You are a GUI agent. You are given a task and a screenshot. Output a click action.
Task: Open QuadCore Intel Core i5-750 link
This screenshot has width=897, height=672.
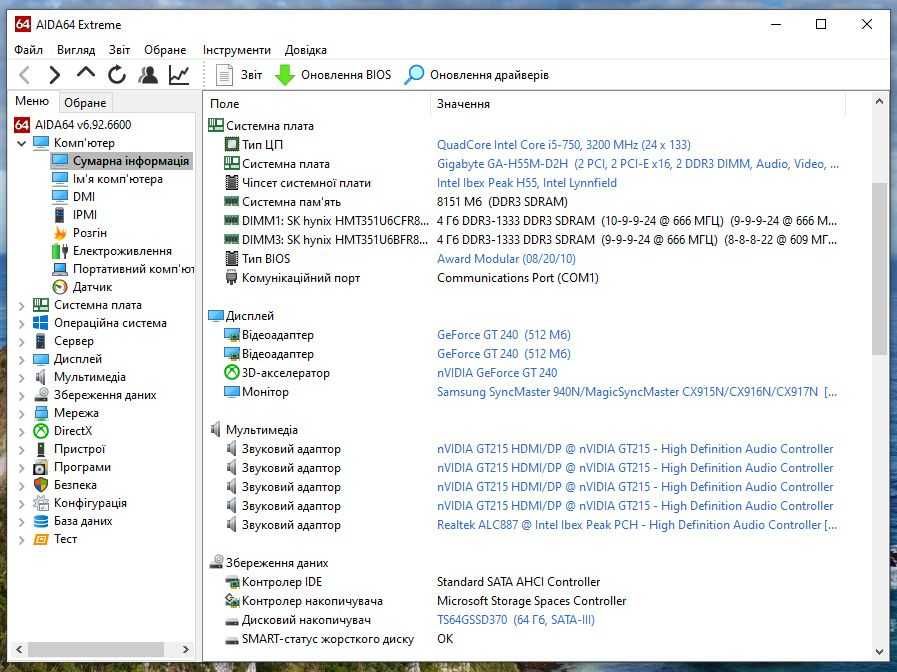(x=563, y=145)
